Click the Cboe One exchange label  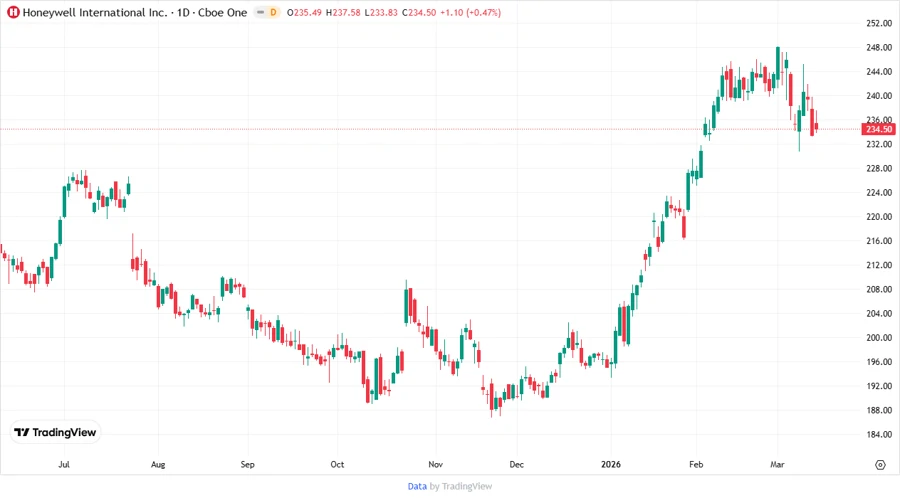223,12
